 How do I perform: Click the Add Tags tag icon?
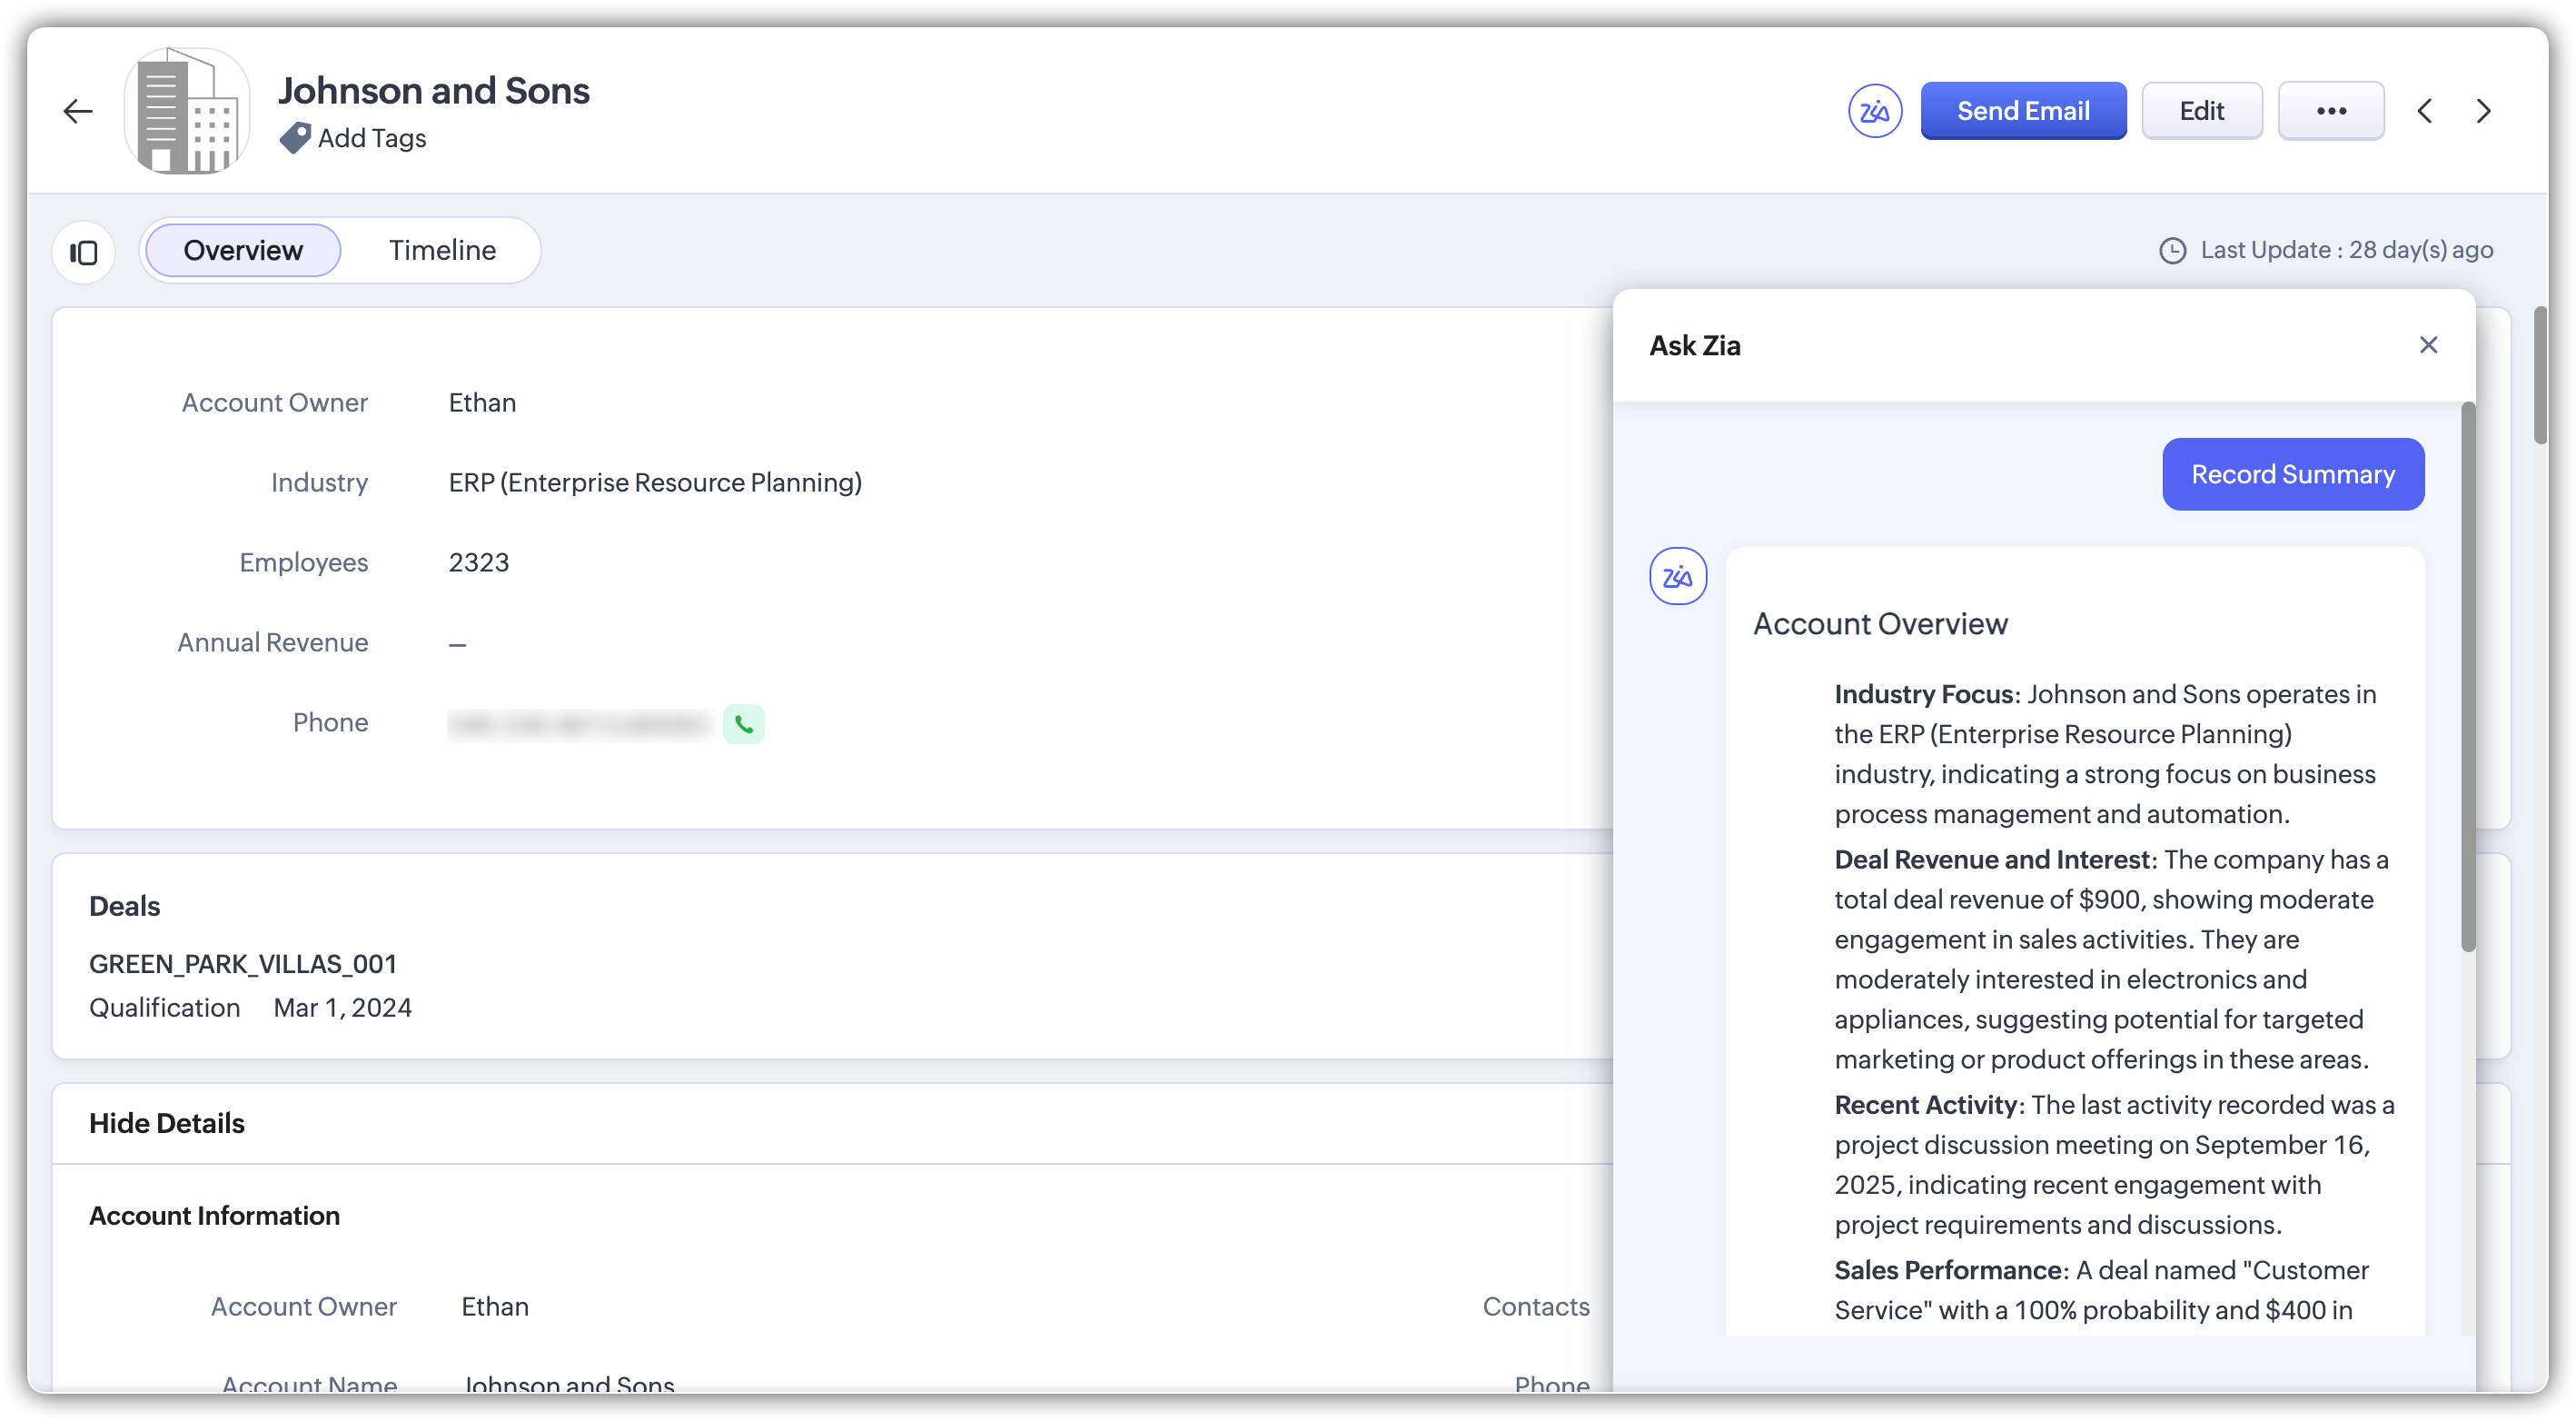[295, 138]
